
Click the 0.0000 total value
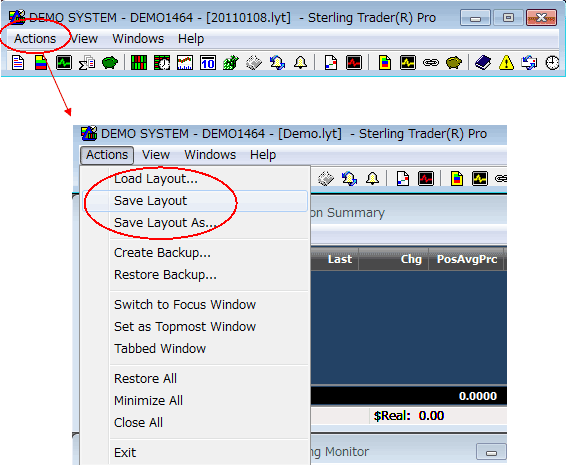click(478, 396)
